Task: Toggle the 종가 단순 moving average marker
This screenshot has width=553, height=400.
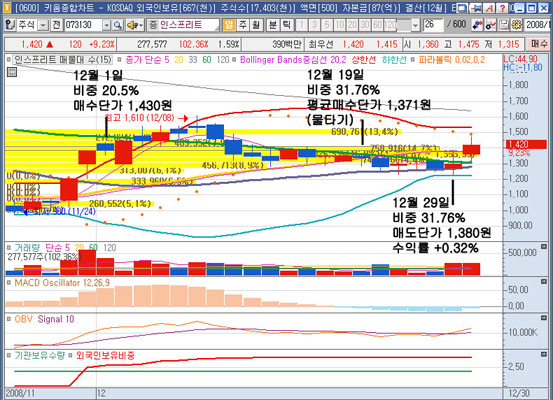Action: coord(120,60)
